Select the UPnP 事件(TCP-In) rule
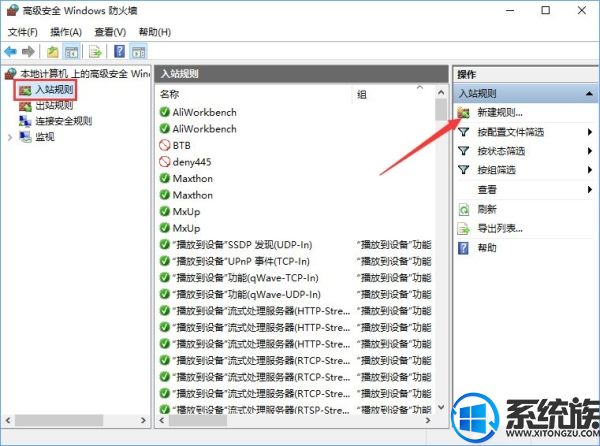The image size is (600, 446). point(241,261)
